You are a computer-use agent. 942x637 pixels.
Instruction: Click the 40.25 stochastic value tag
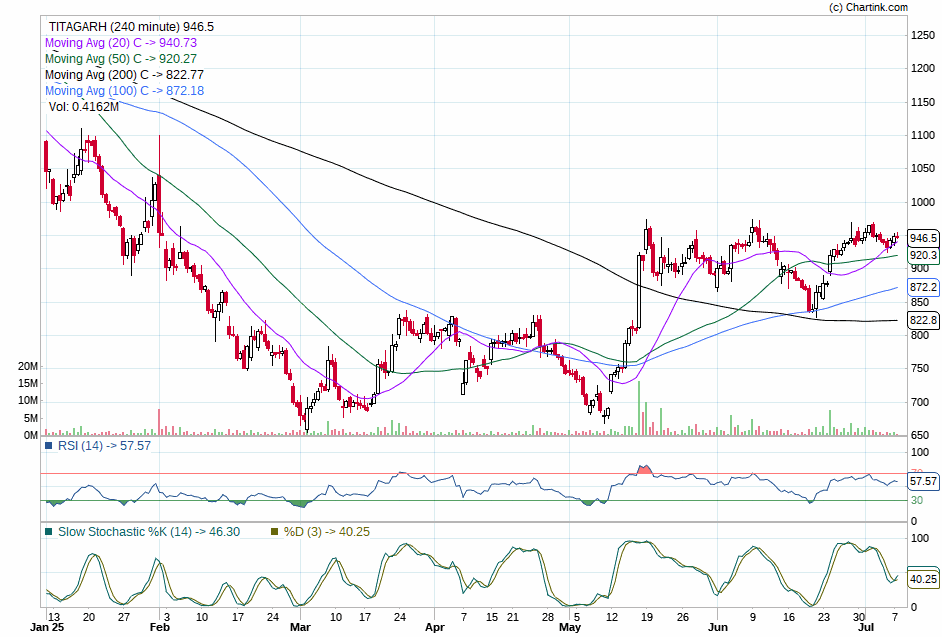pos(923,579)
